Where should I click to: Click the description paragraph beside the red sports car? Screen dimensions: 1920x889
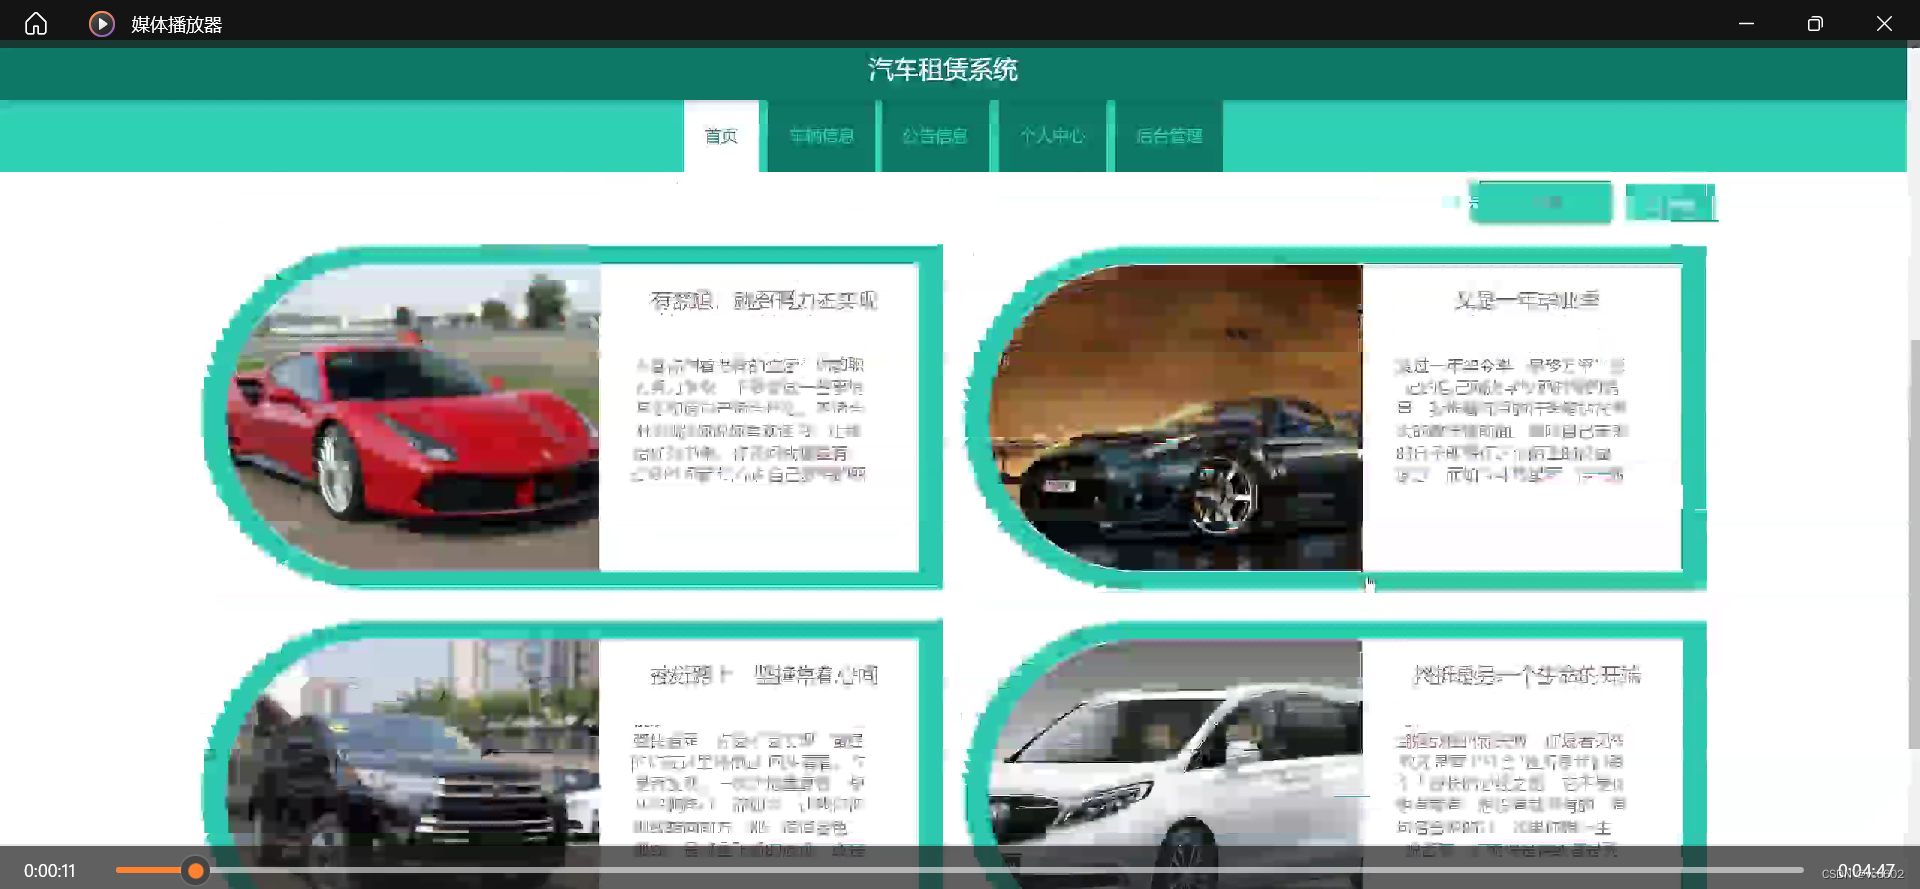(x=750, y=420)
